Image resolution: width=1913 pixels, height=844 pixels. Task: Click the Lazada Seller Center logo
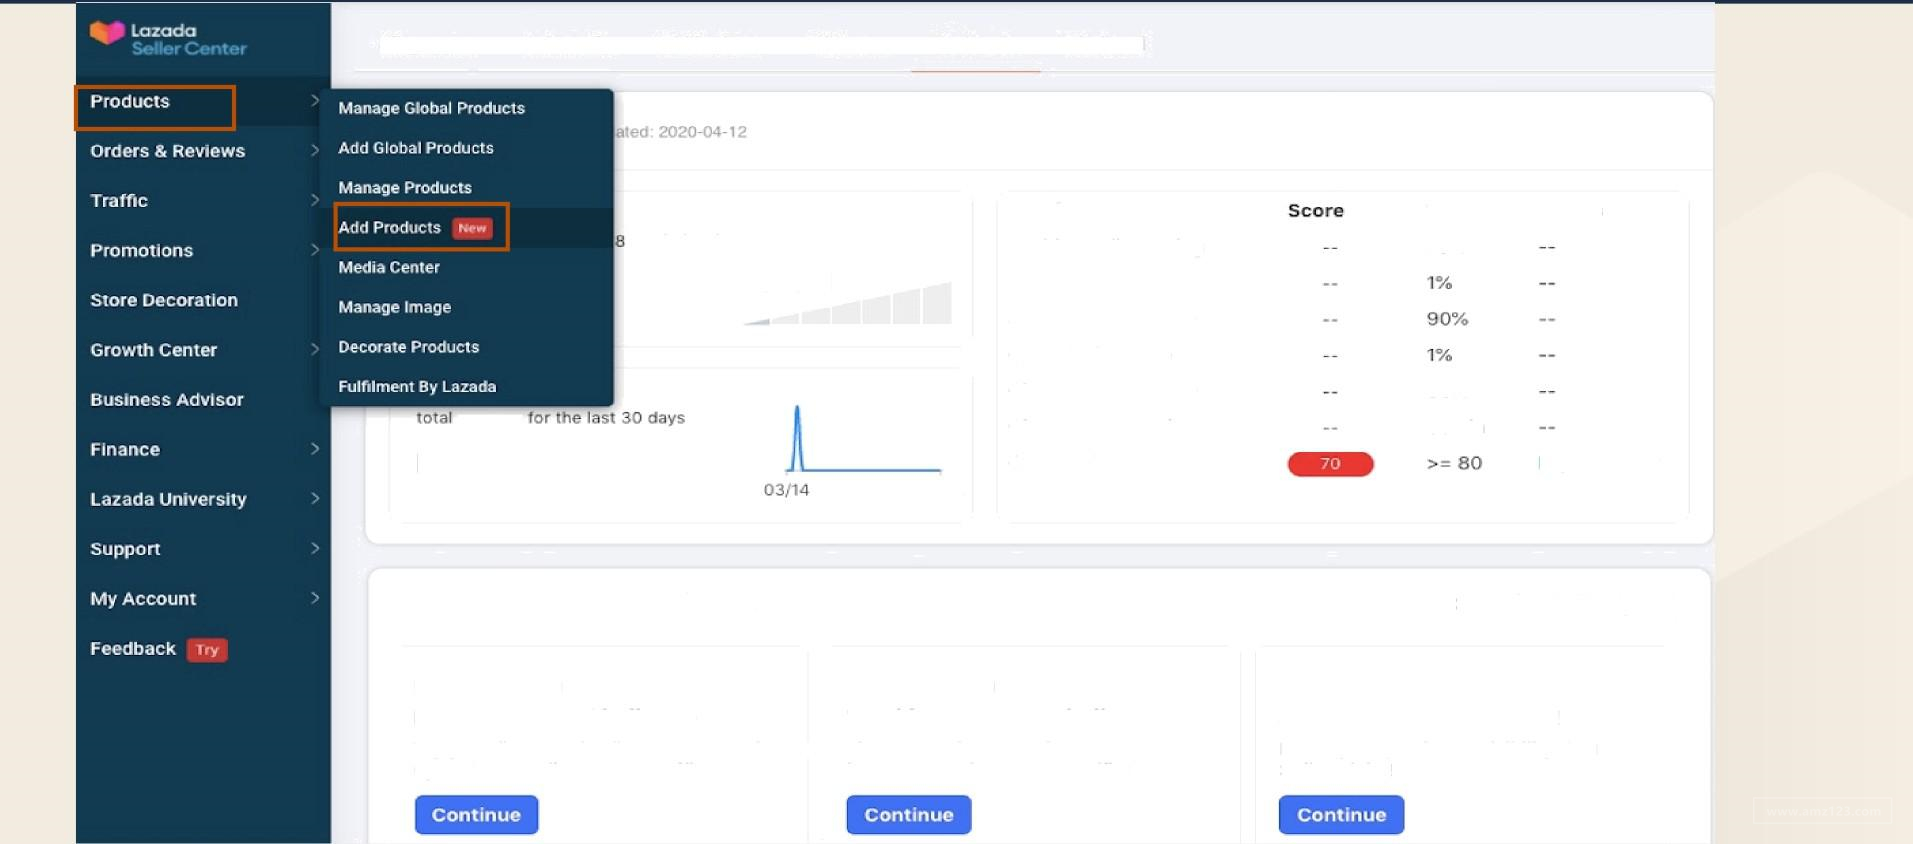168,38
